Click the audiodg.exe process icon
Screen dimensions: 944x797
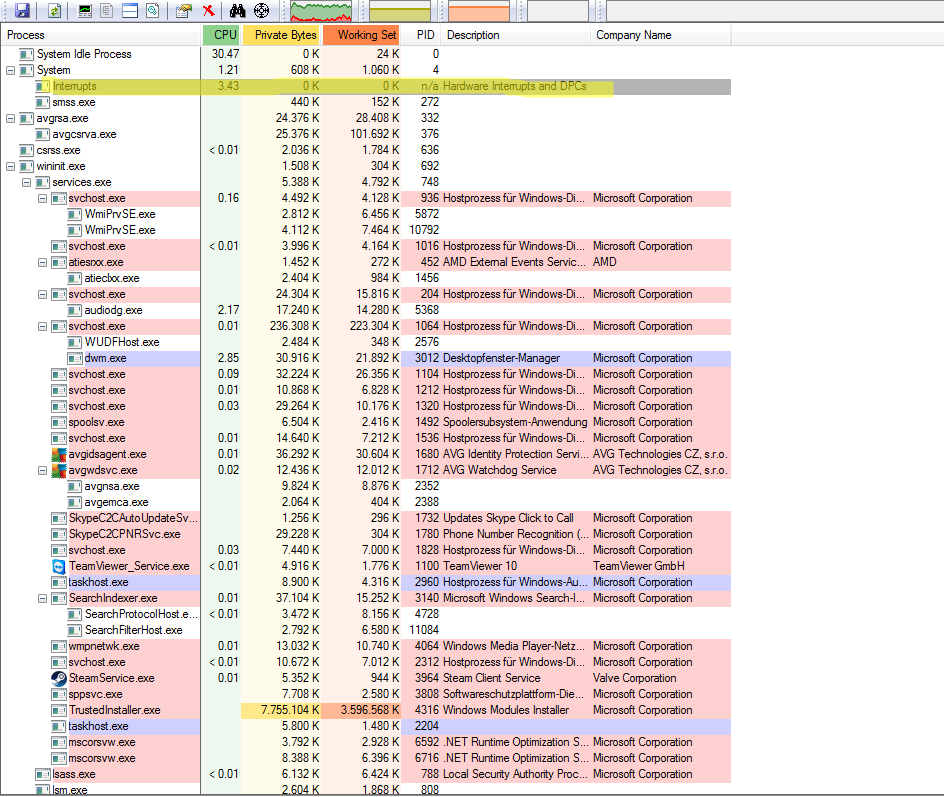(75, 310)
